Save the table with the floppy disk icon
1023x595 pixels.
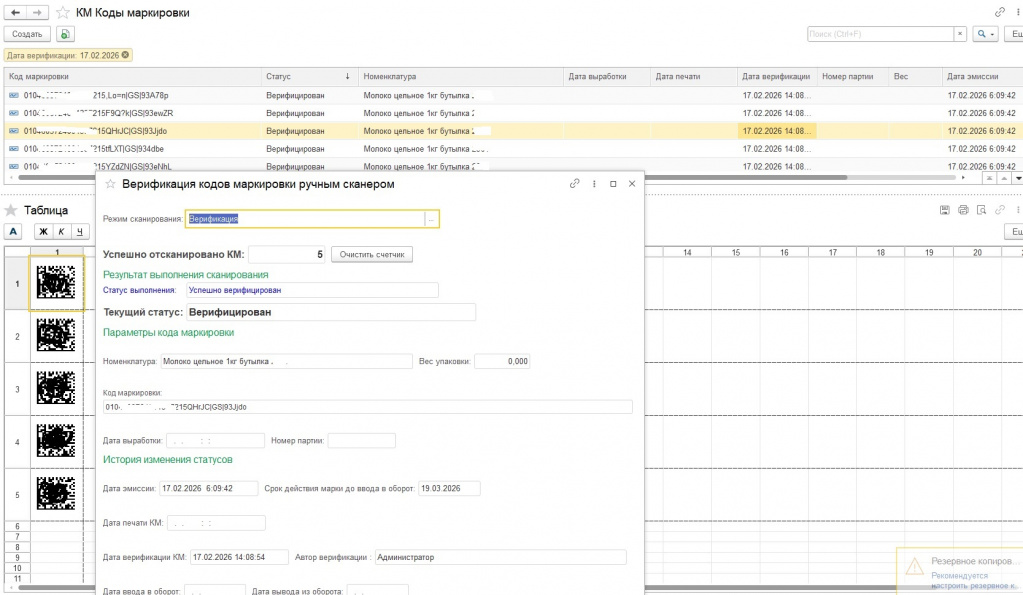click(945, 210)
